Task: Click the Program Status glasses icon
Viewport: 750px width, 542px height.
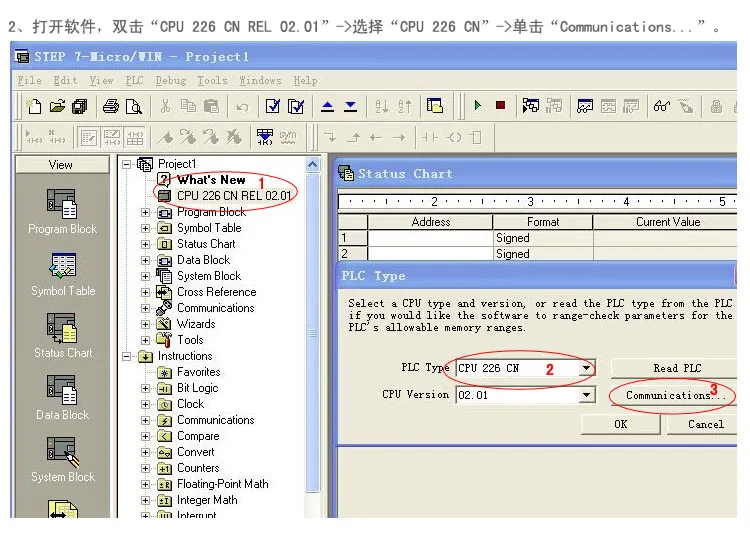Action: [662, 106]
